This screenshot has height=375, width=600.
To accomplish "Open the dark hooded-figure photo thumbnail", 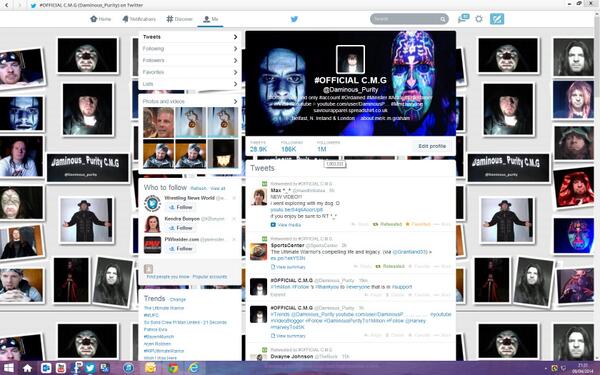I will tap(223, 154).
